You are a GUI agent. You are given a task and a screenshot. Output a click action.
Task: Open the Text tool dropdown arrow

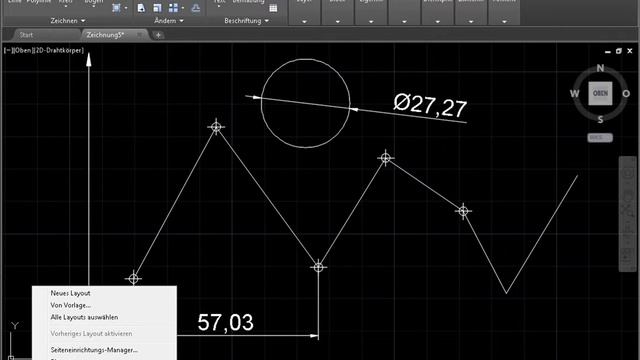(219, 7)
